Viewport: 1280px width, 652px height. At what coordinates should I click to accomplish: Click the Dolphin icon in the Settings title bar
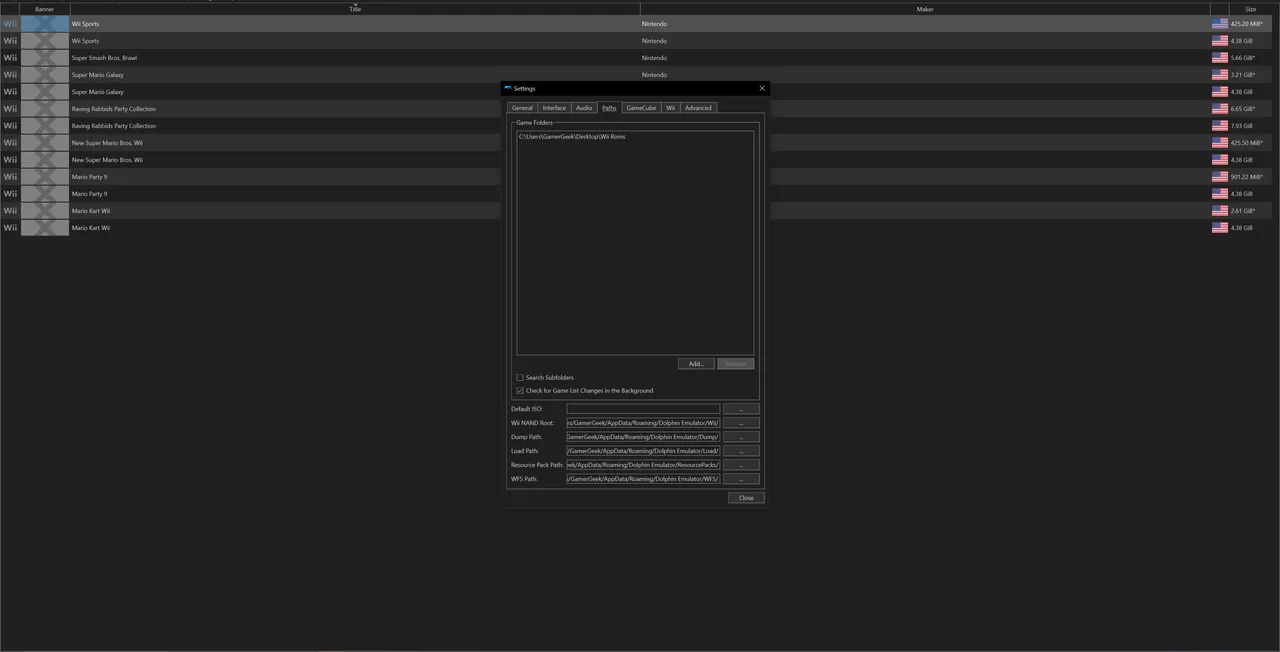click(x=508, y=88)
